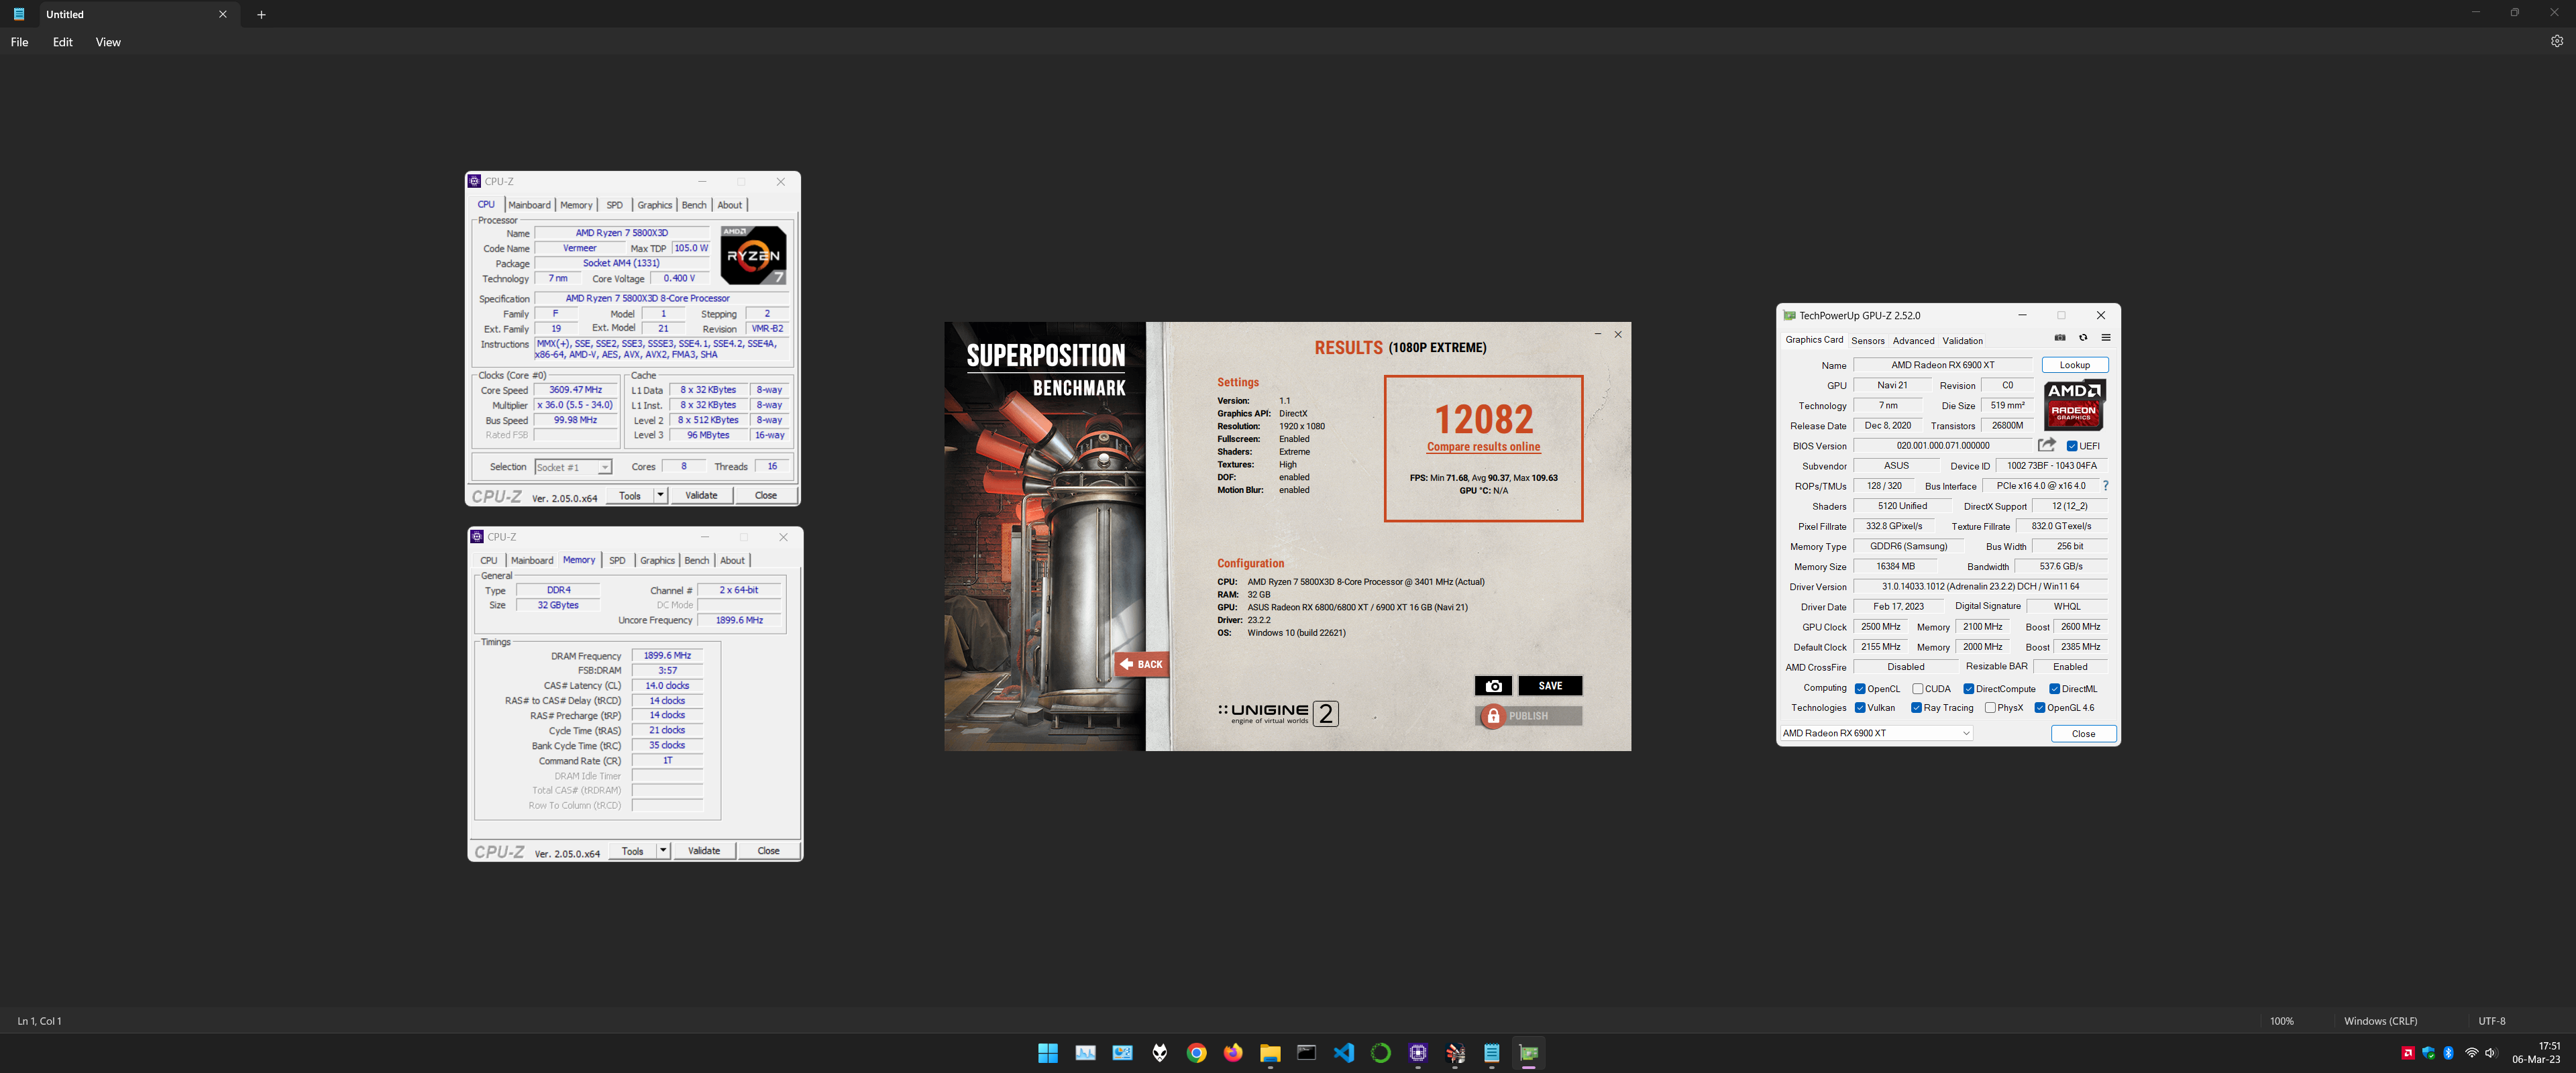The height and width of the screenshot is (1073, 2576).
Task: Switch to the GPU-Z Advanced tab
Action: click(1913, 341)
